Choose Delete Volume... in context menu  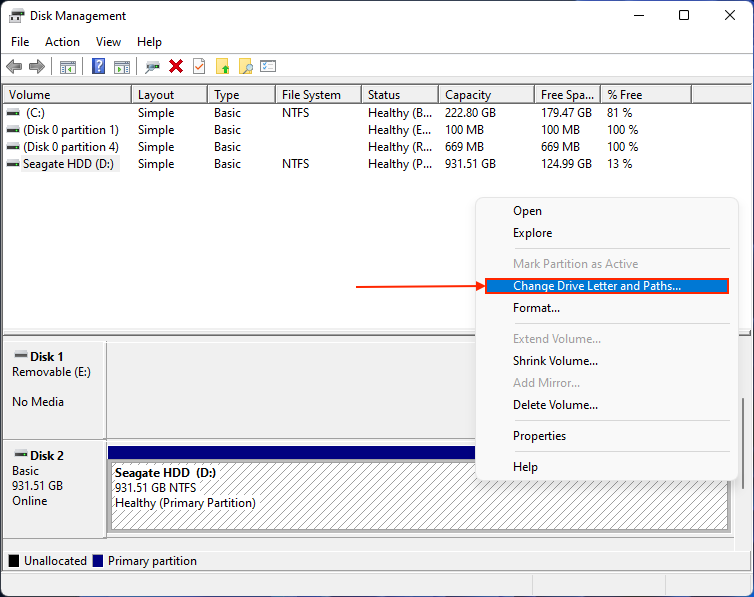[606, 405]
